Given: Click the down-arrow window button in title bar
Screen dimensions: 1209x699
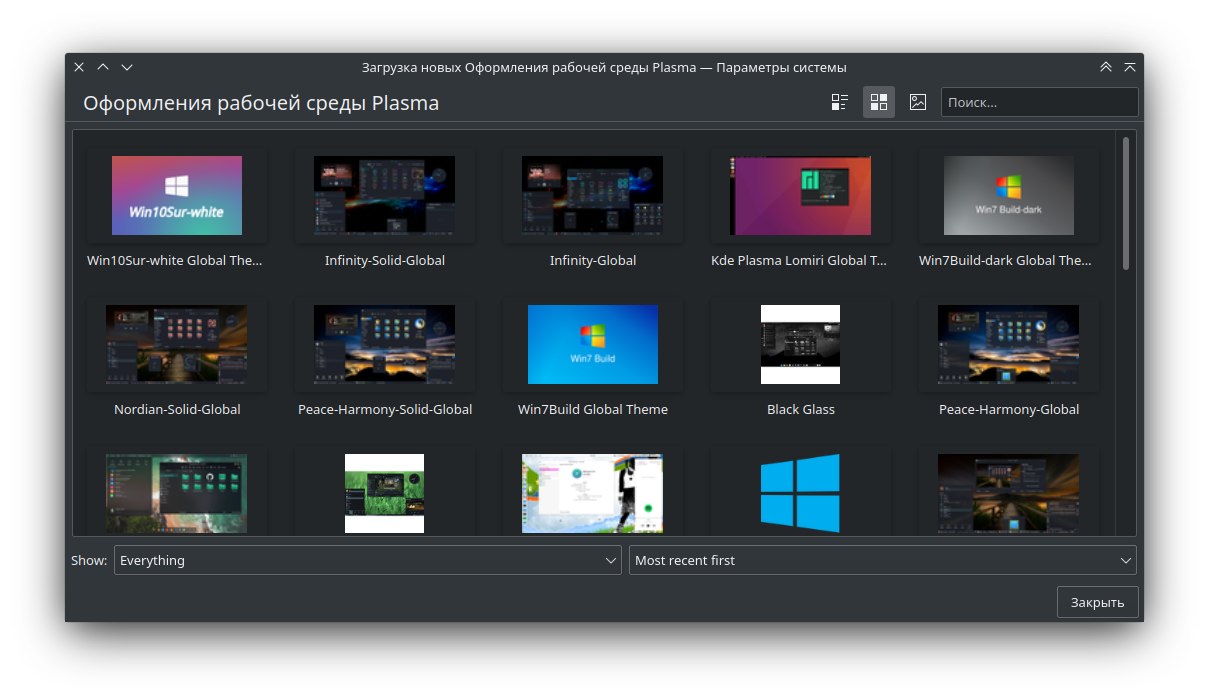Looking at the screenshot, I should click(127, 67).
